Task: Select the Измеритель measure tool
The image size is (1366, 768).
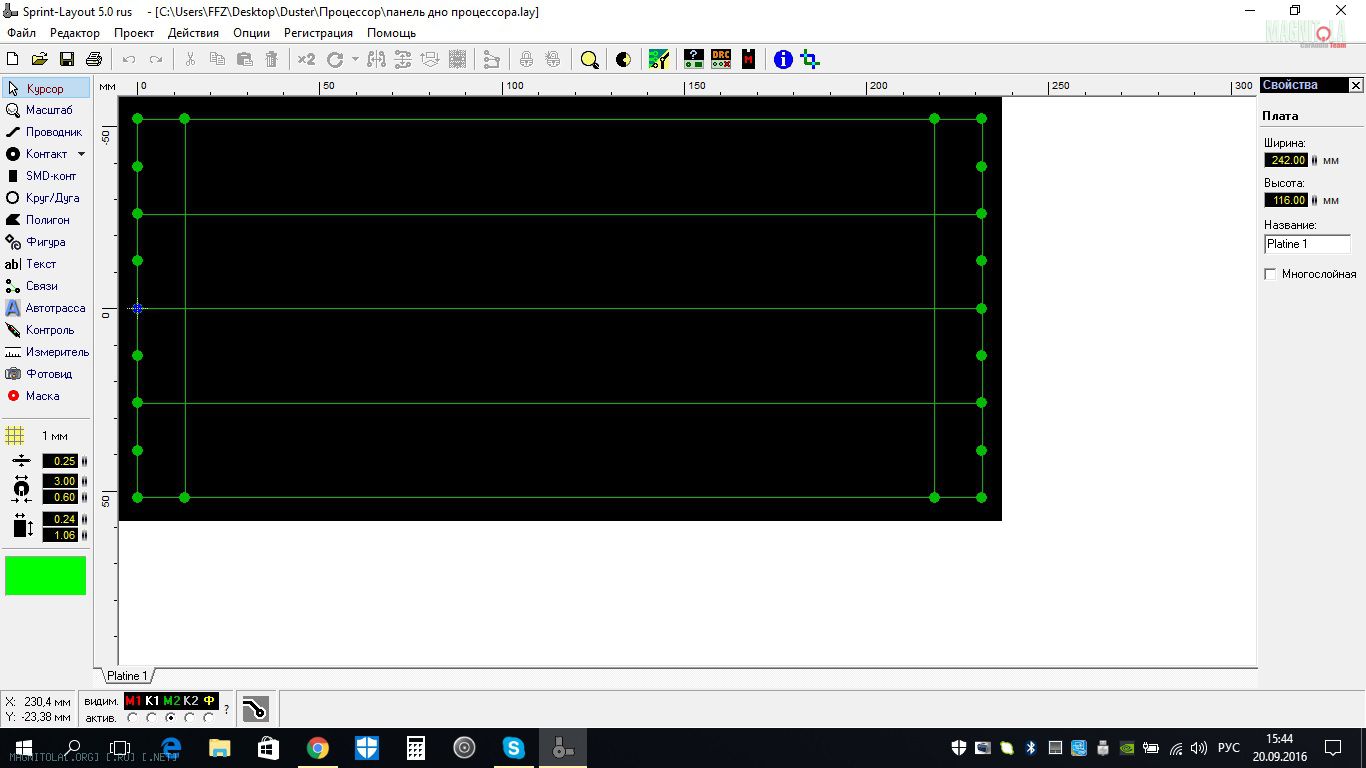Action: click(46, 352)
